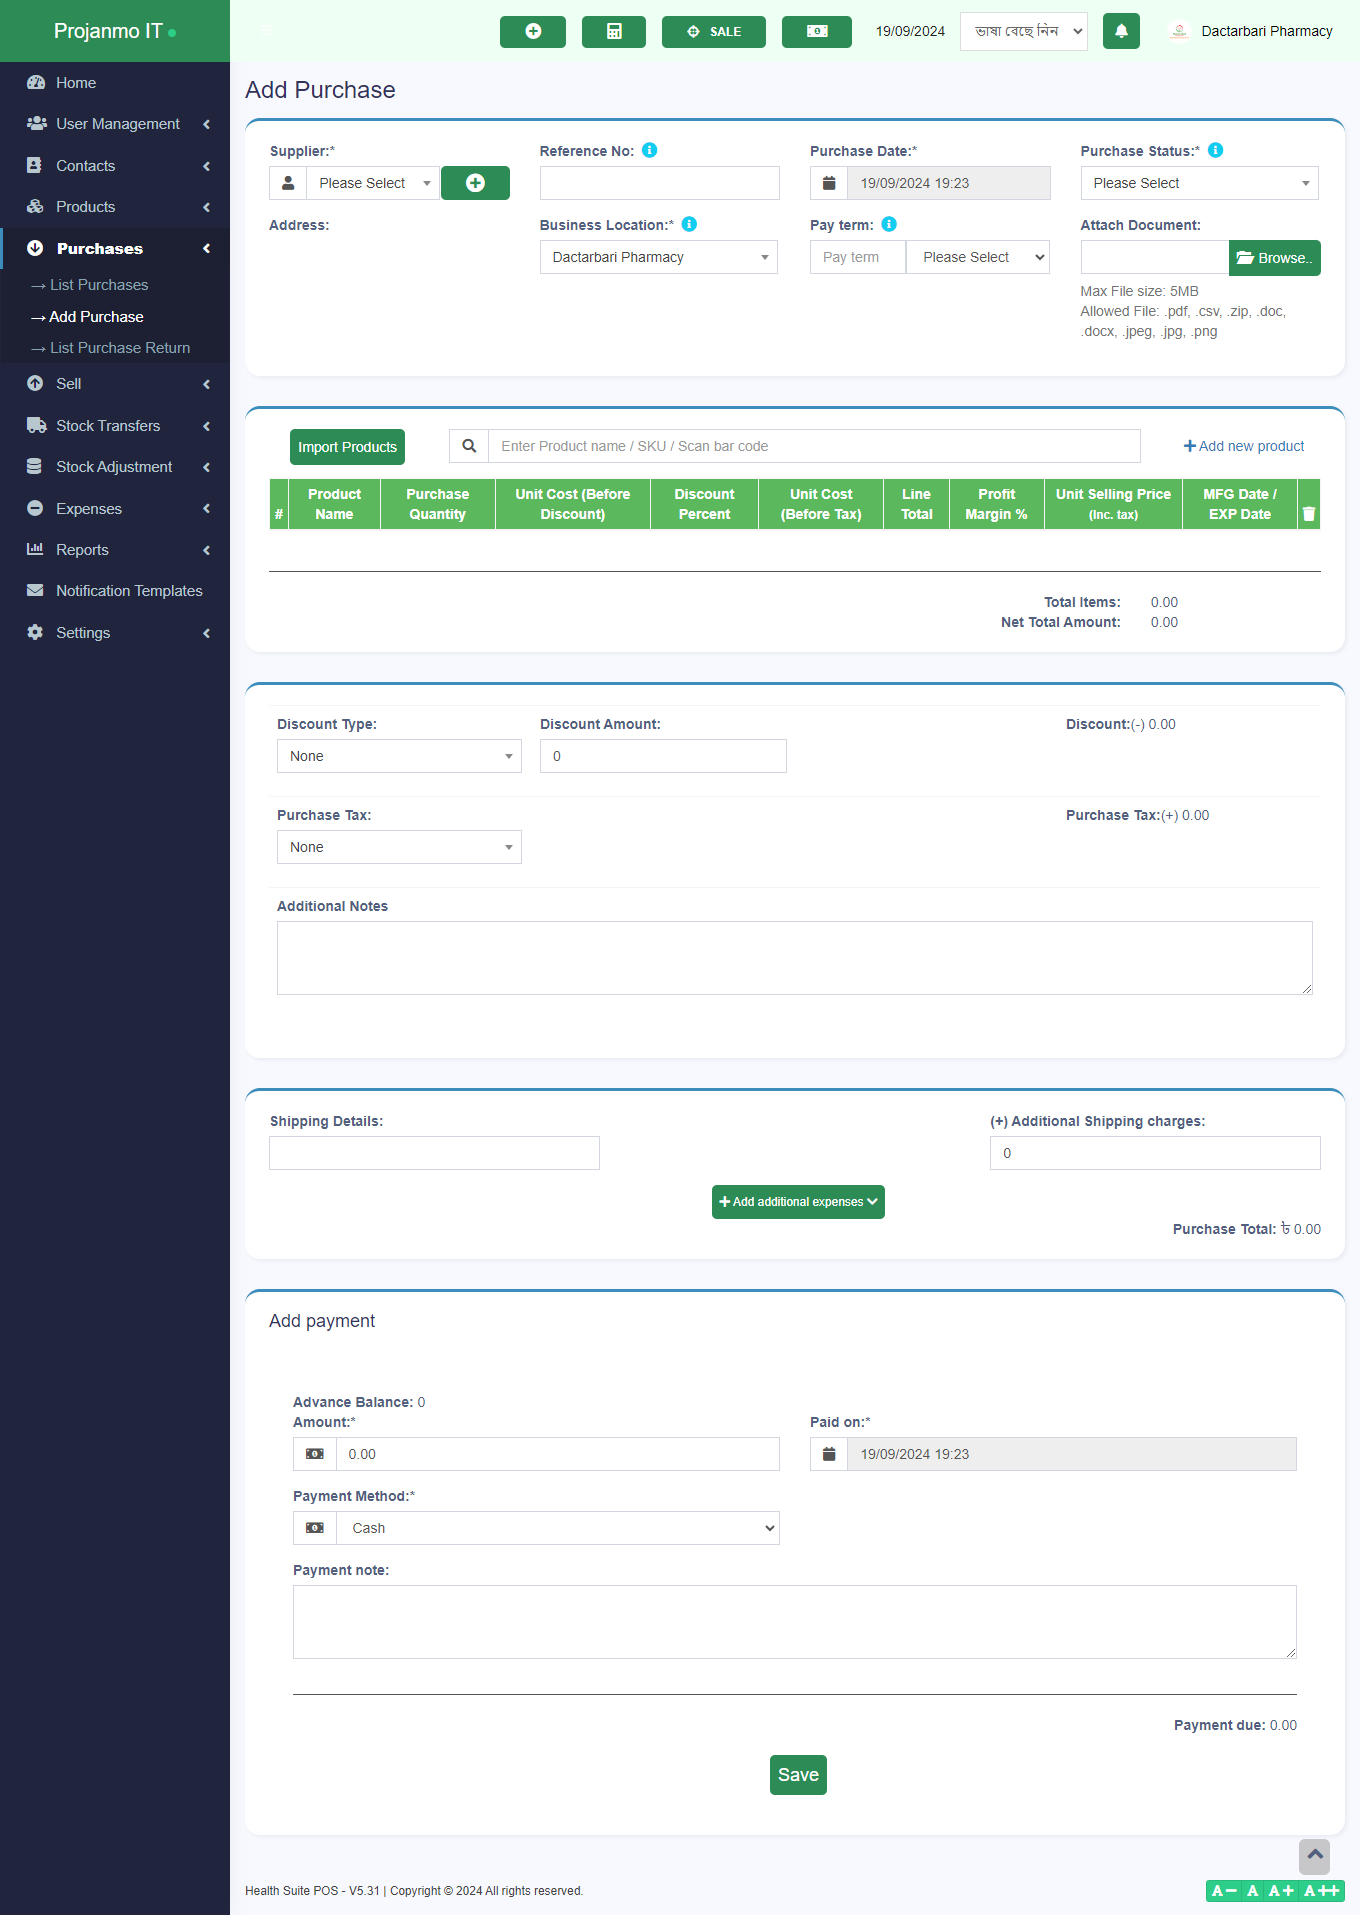Open the Purchase Tax dropdown
The image size is (1360, 1915).
[x=399, y=847]
